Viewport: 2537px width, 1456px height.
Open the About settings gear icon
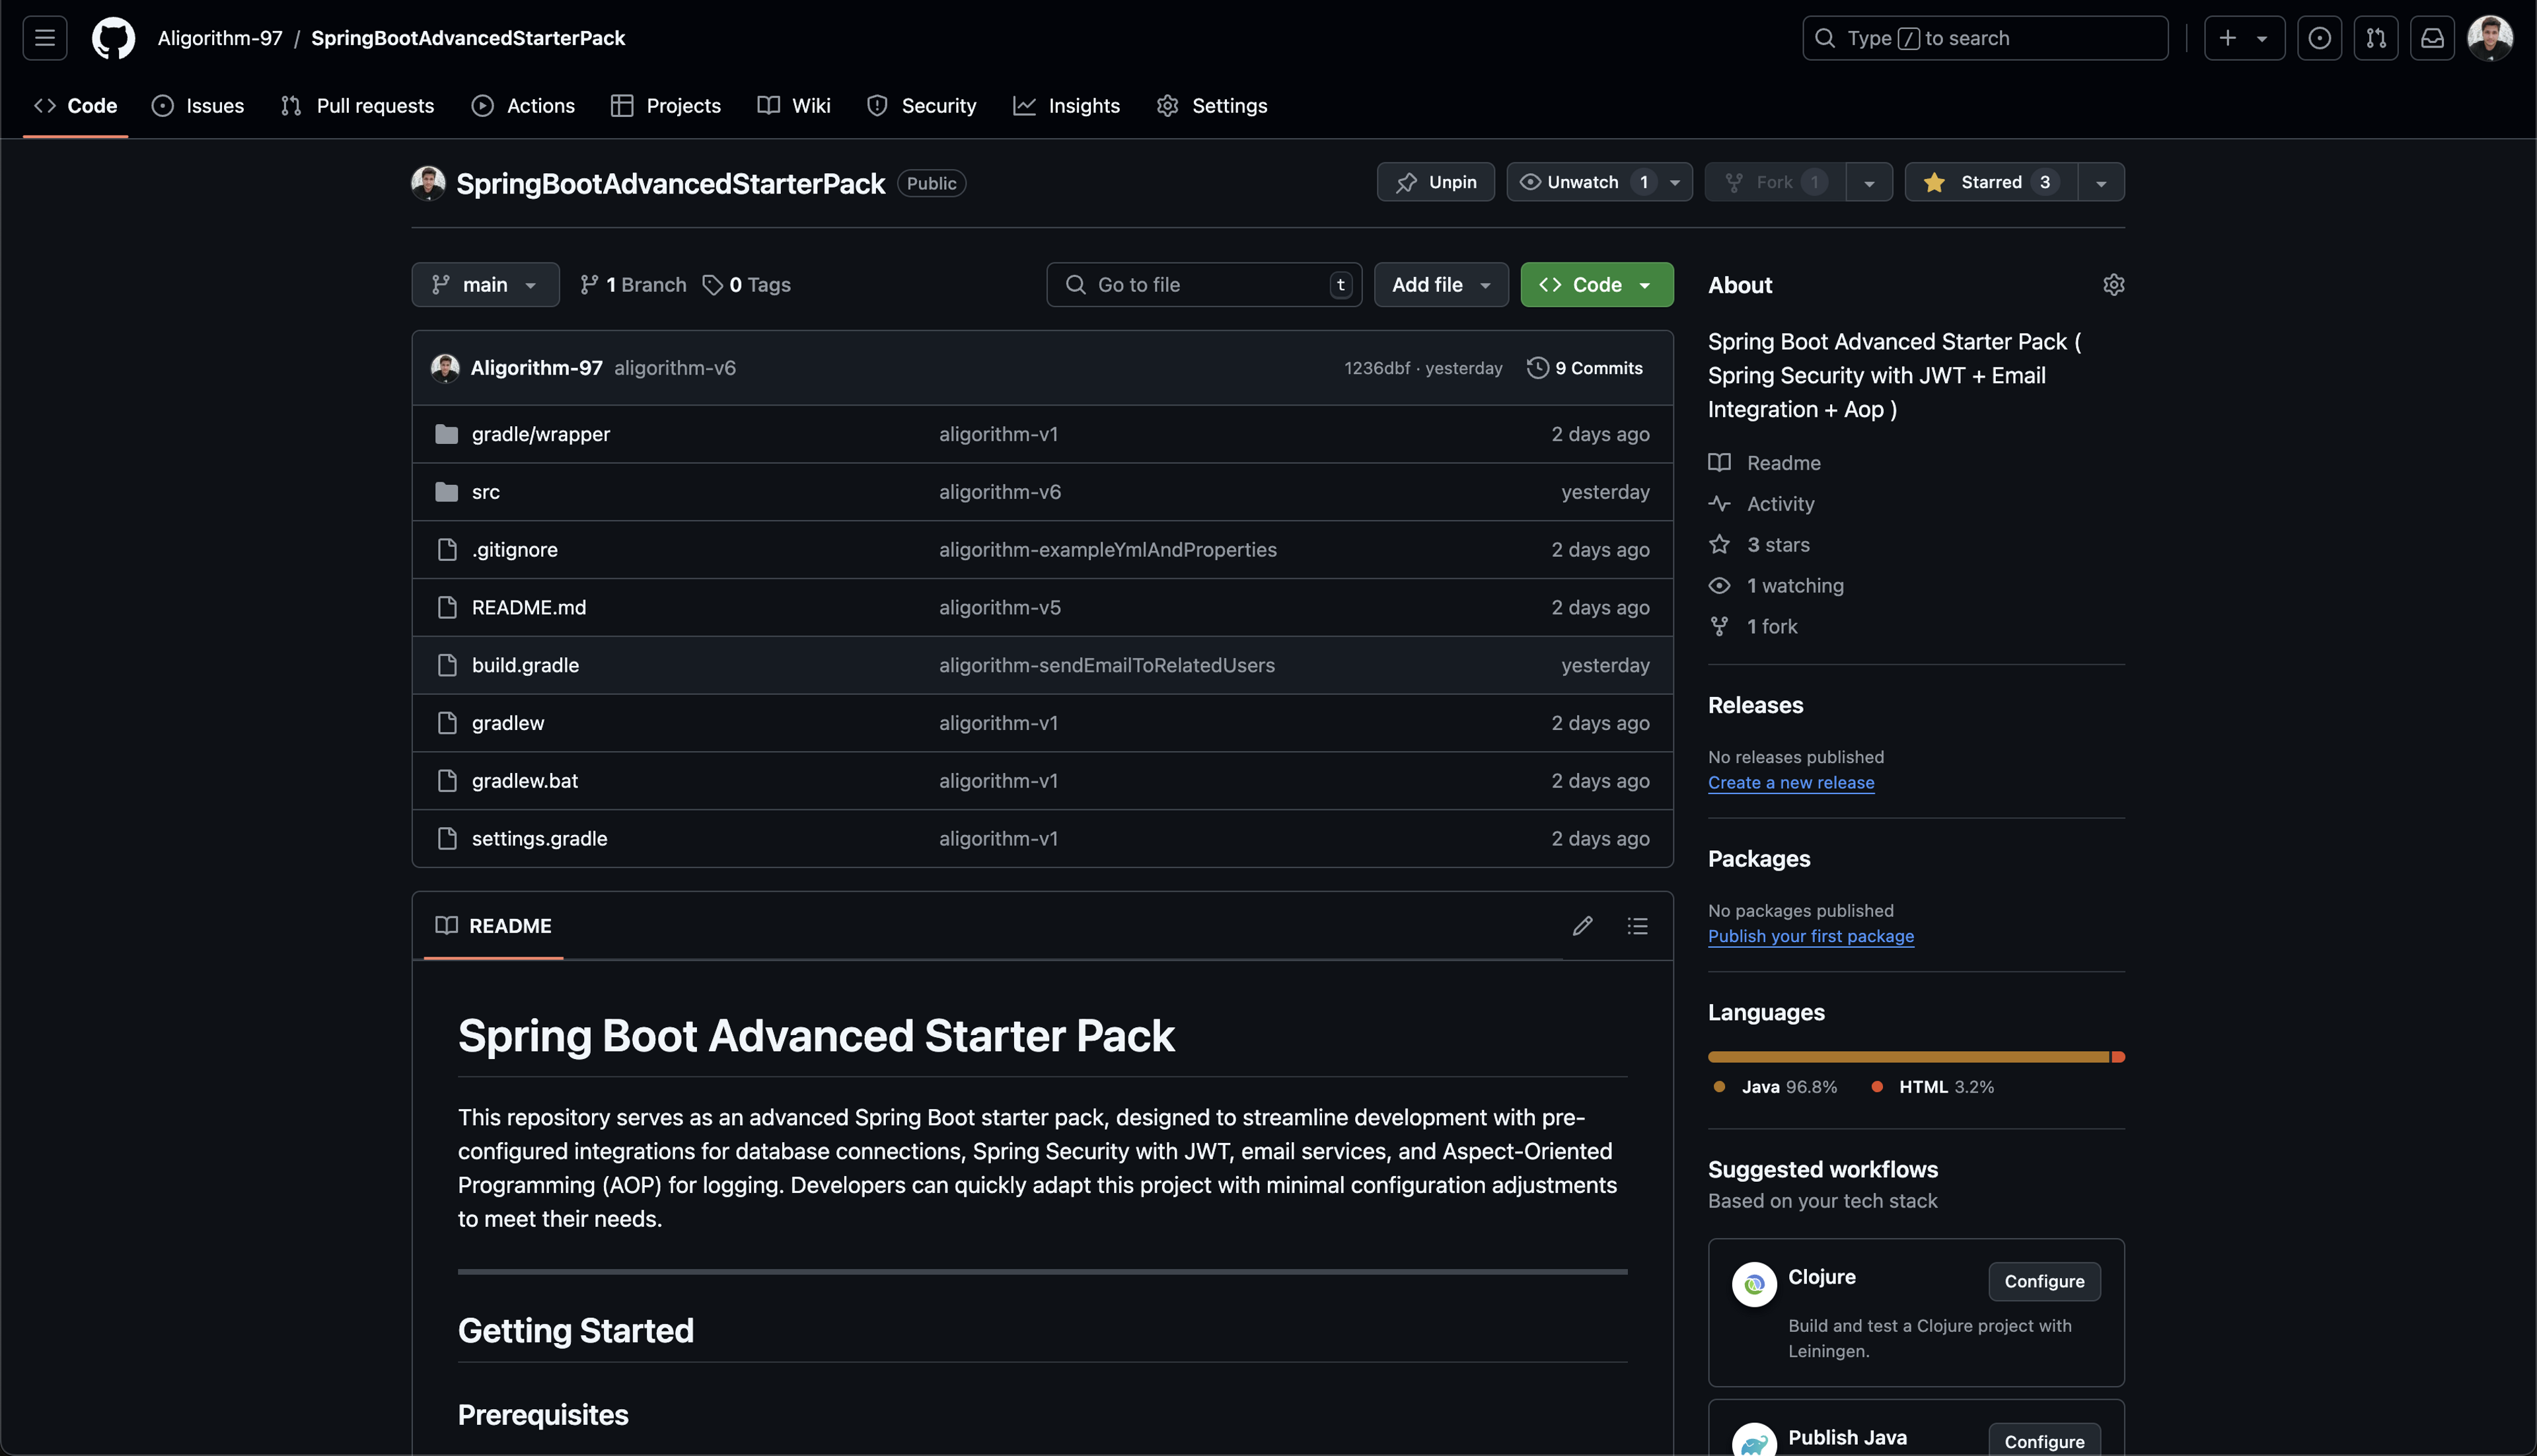tap(2113, 285)
